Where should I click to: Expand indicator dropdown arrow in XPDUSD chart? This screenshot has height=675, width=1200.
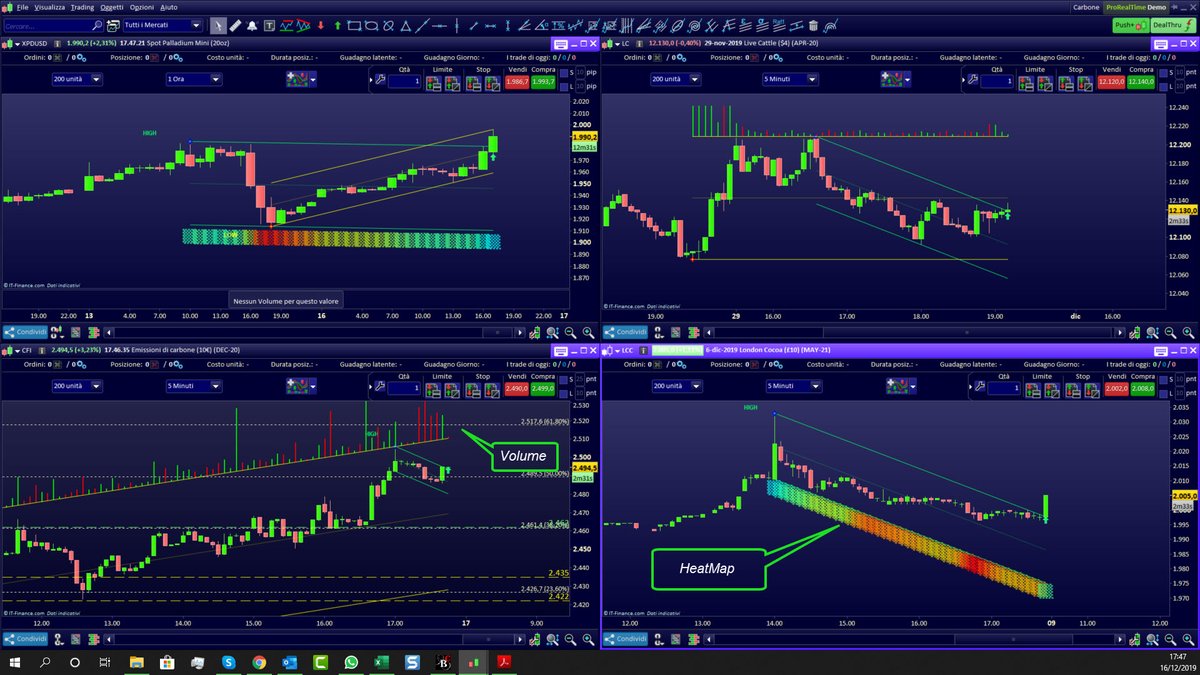point(313,79)
